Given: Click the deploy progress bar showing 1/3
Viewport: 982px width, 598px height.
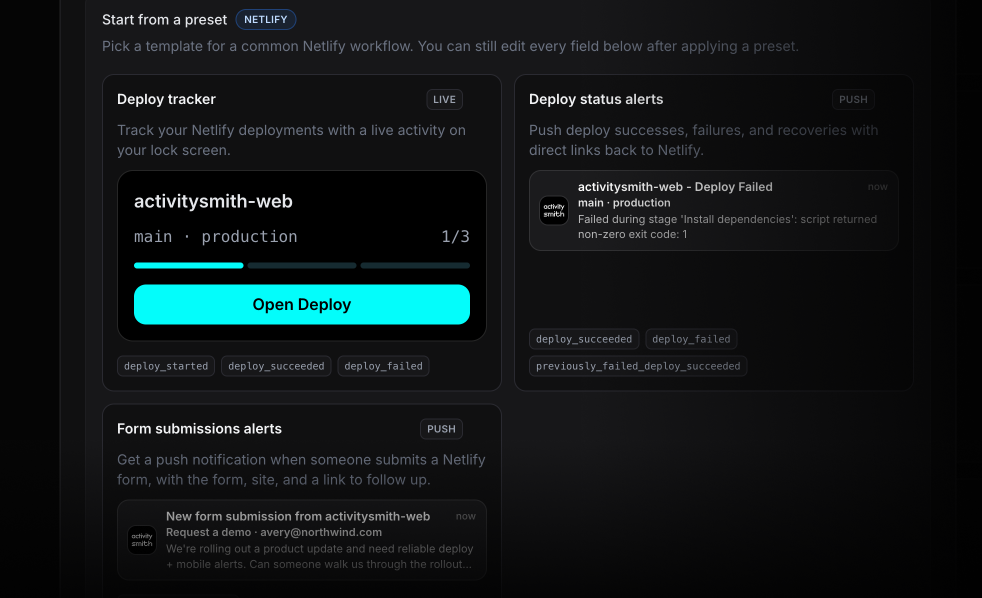Looking at the screenshot, I should (x=302, y=265).
